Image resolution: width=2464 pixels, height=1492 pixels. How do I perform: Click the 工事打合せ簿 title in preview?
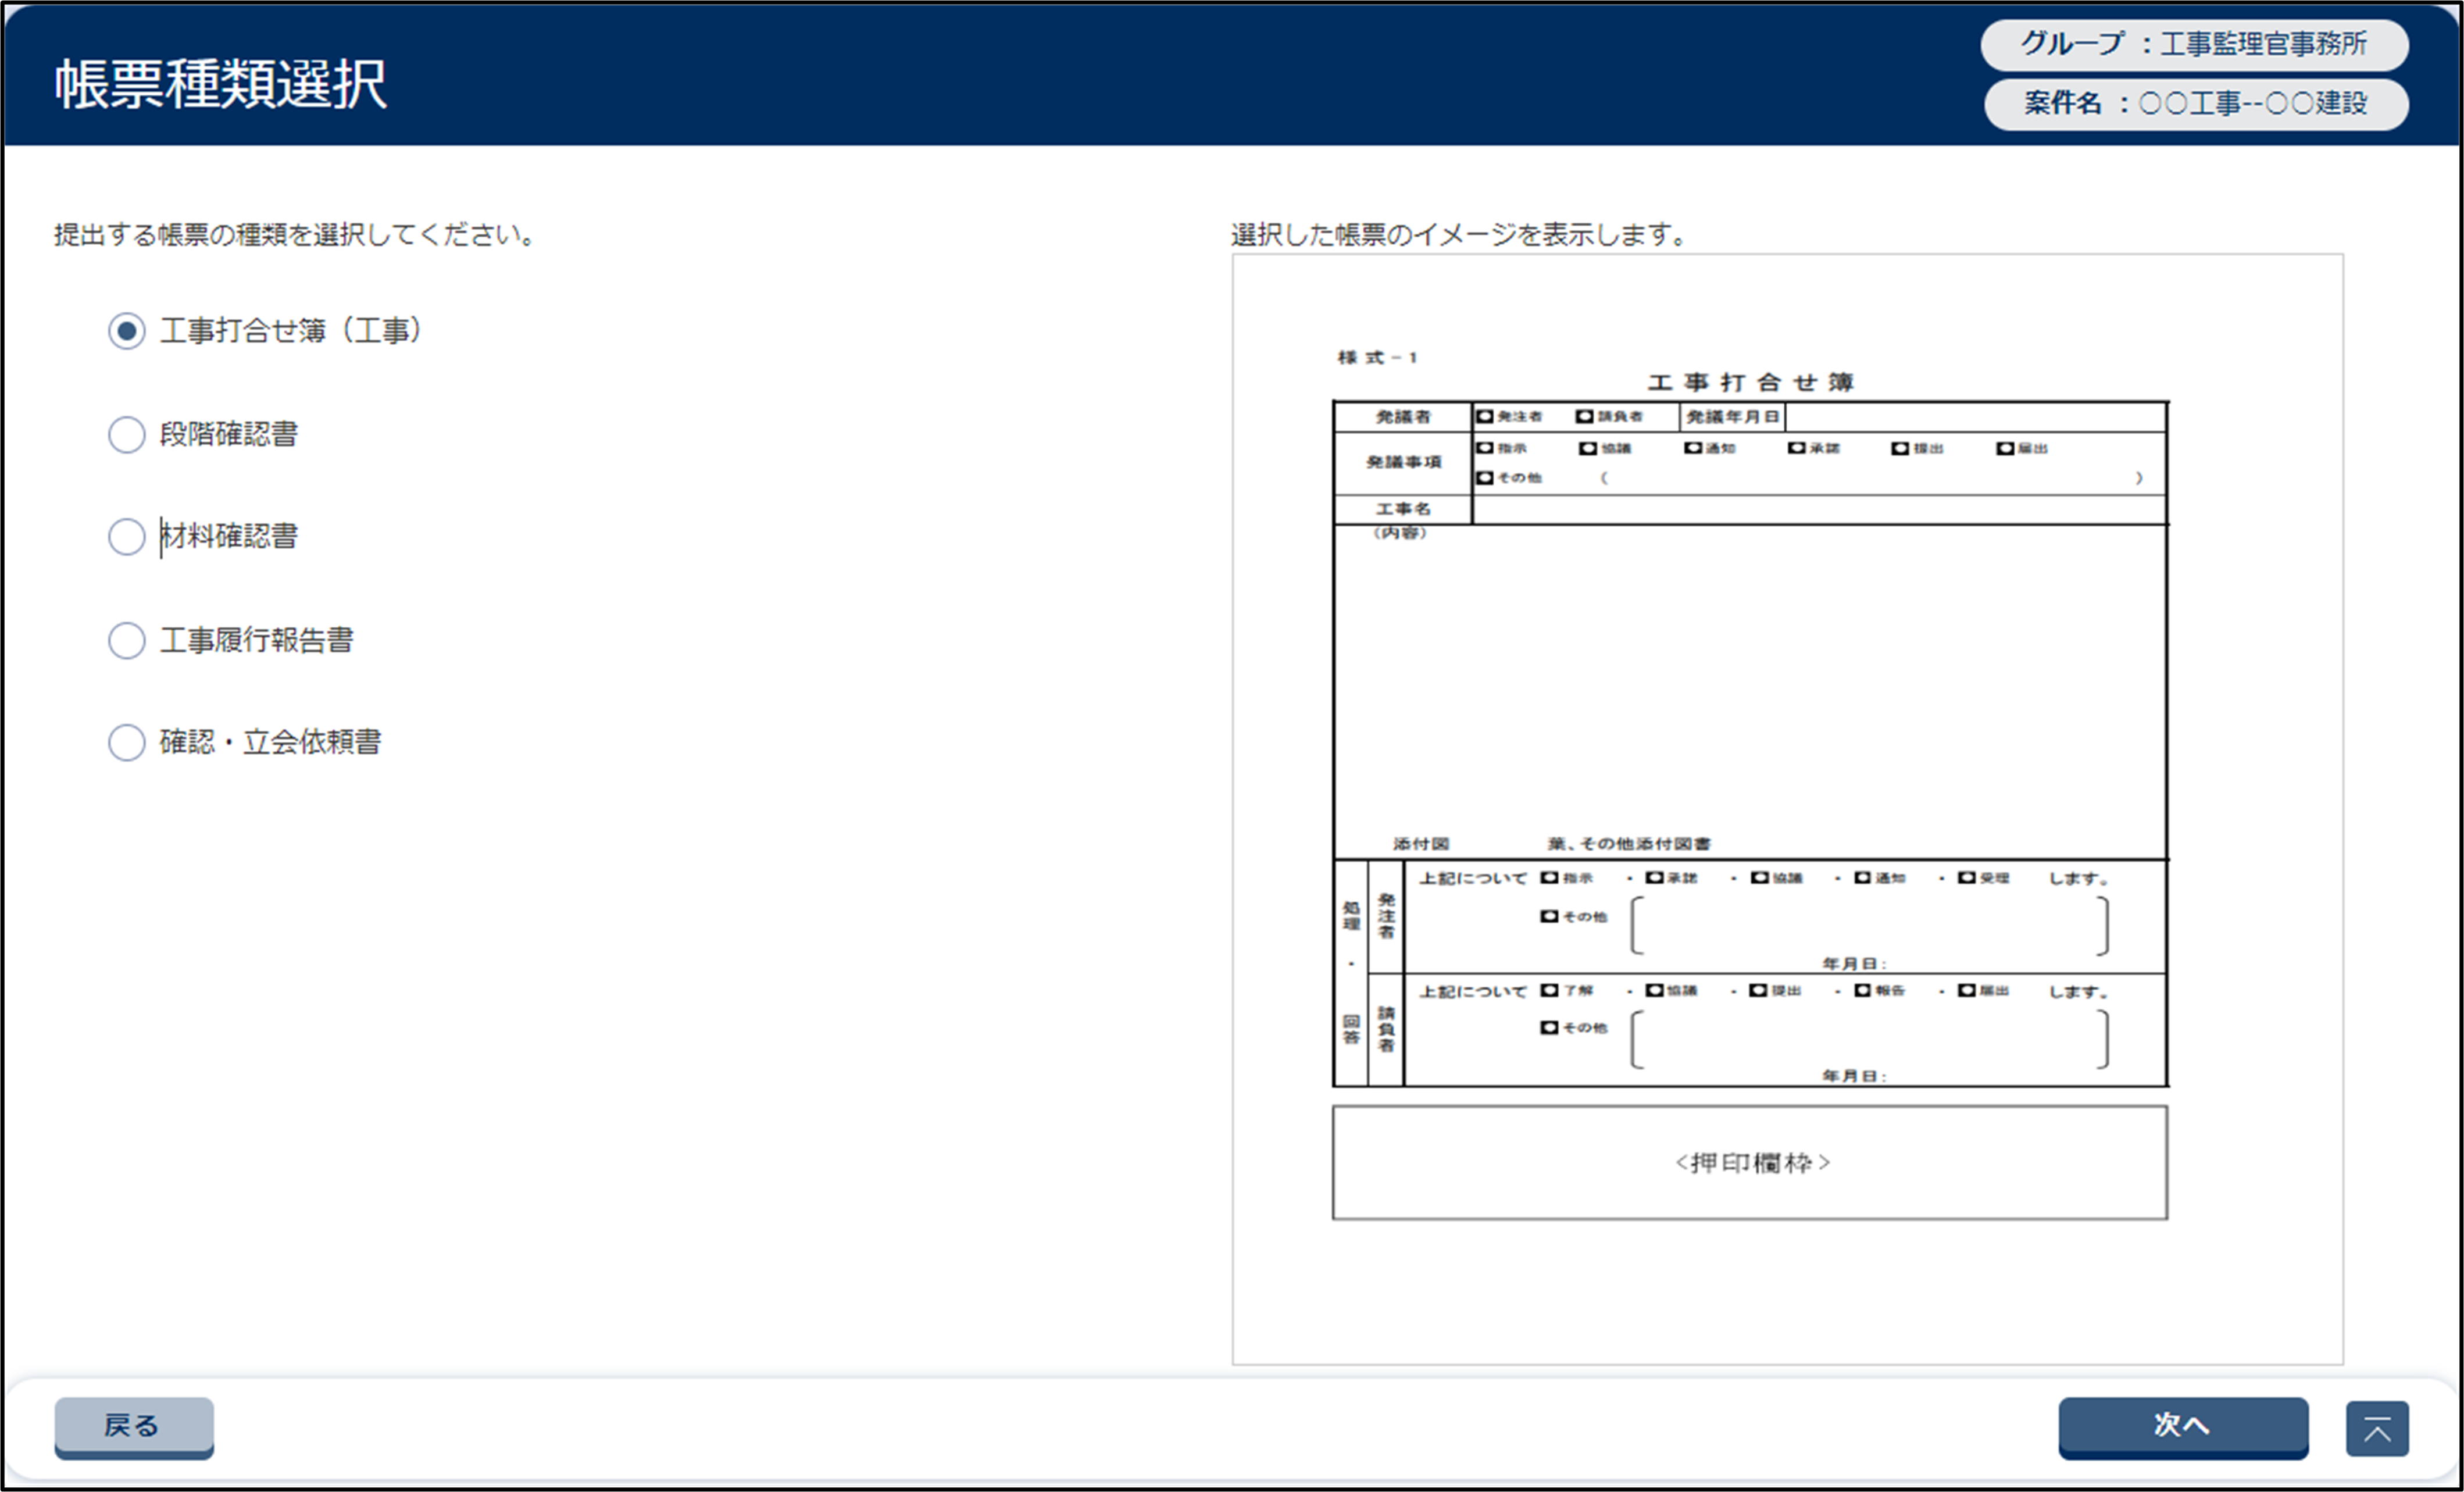pos(1750,383)
